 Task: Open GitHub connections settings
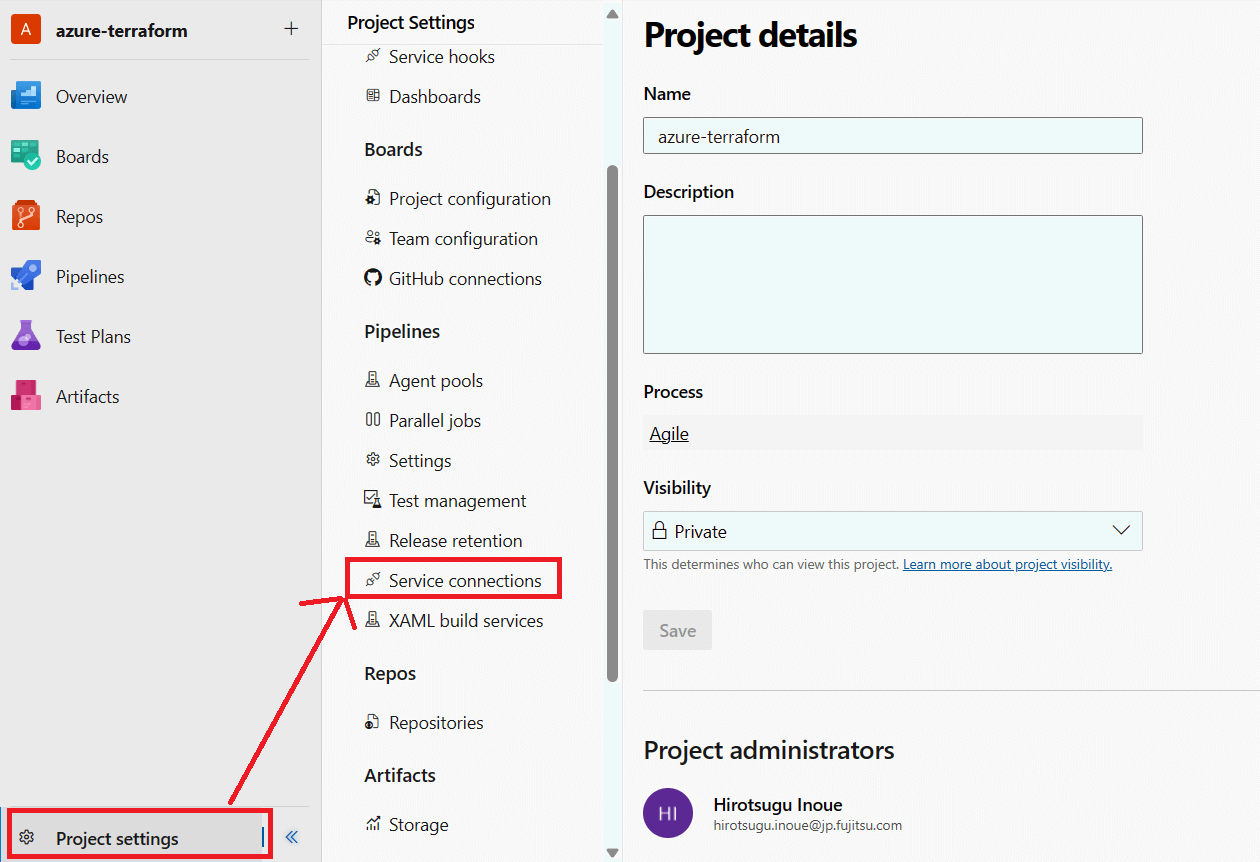465,278
